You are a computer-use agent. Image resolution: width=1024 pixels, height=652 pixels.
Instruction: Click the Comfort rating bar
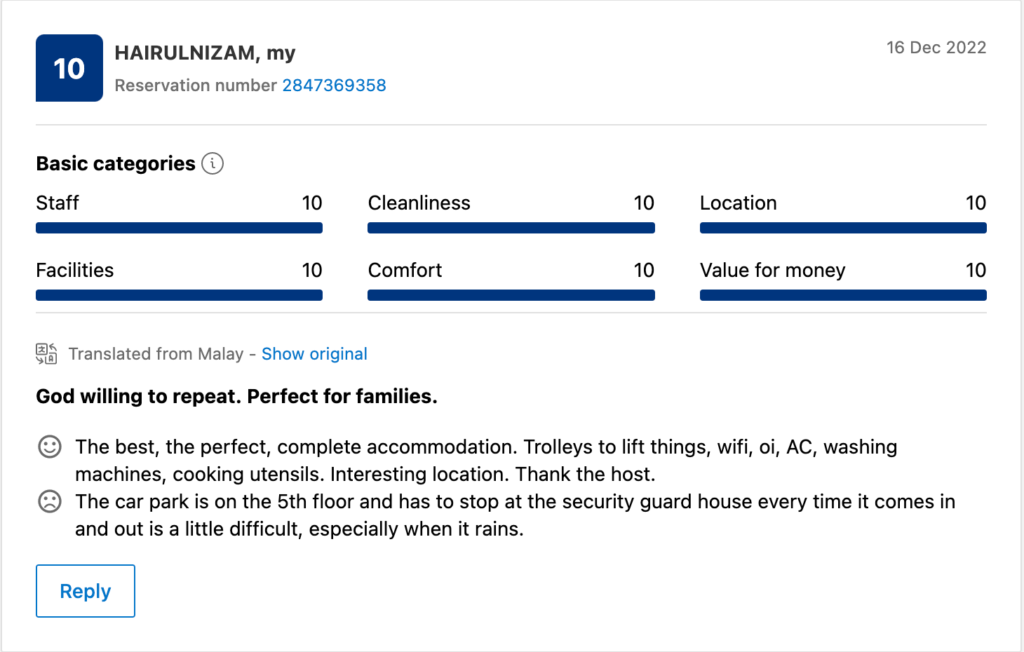511,295
